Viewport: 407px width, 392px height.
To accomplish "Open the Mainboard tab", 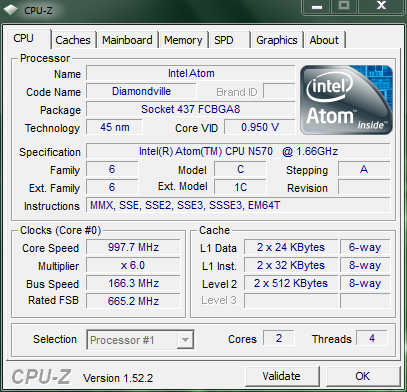I will pos(127,40).
